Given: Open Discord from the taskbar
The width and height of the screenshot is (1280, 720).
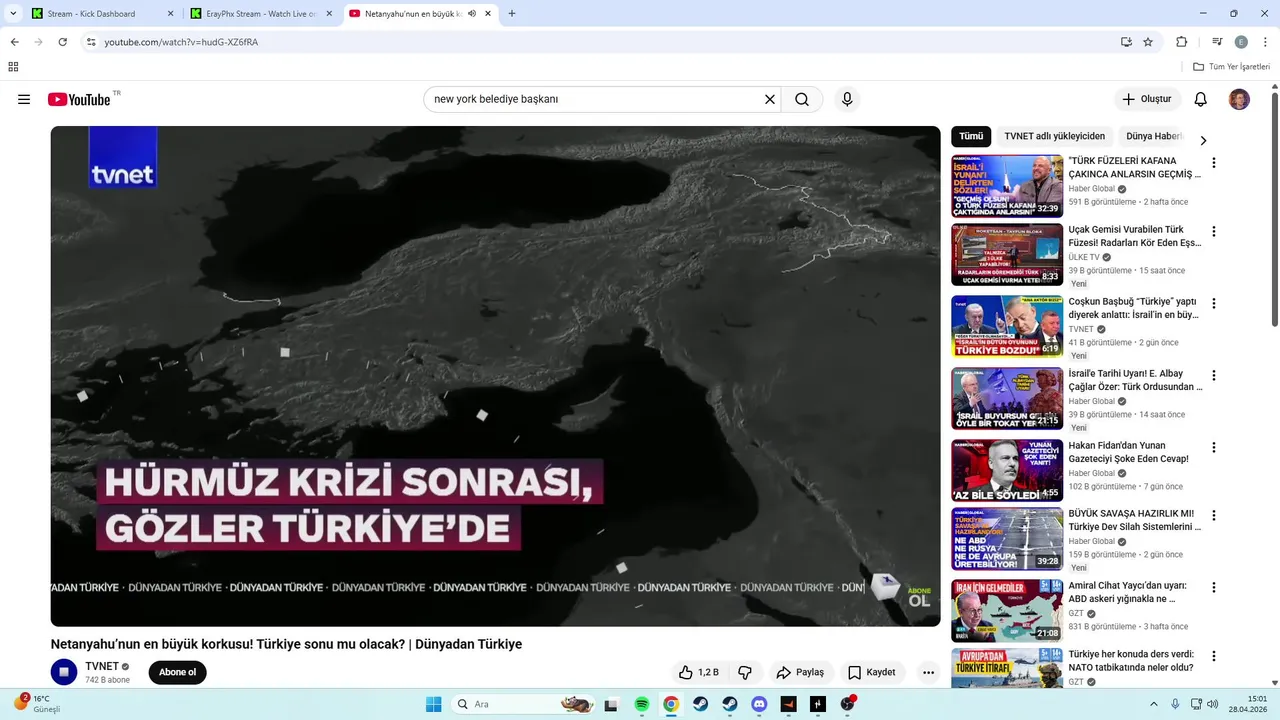Looking at the screenshot, I should click(x=759, y=704).
